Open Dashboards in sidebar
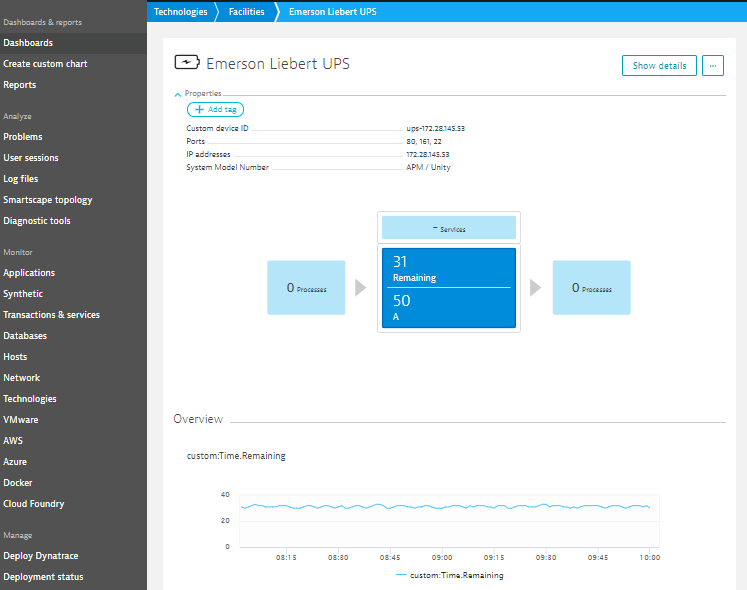The height and width of the screenshot is (590, 747). [x=28, y=43]
